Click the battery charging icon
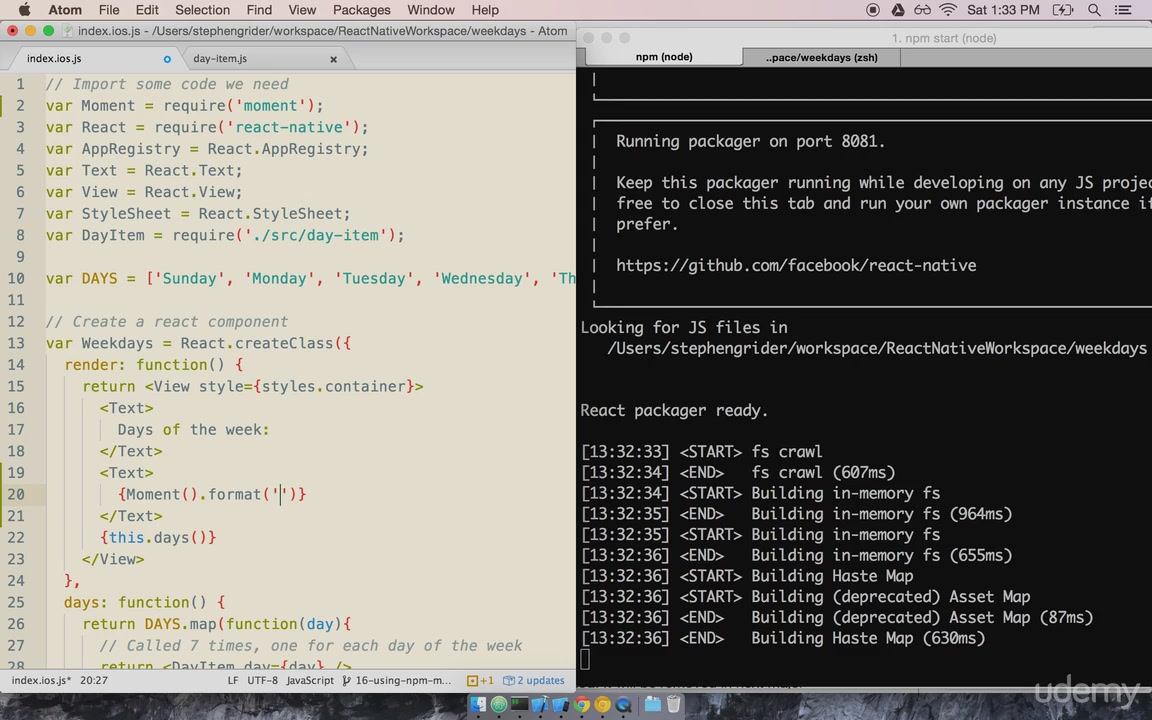The height and width of the screenshot is (720, 1152). pos(1062,10)
